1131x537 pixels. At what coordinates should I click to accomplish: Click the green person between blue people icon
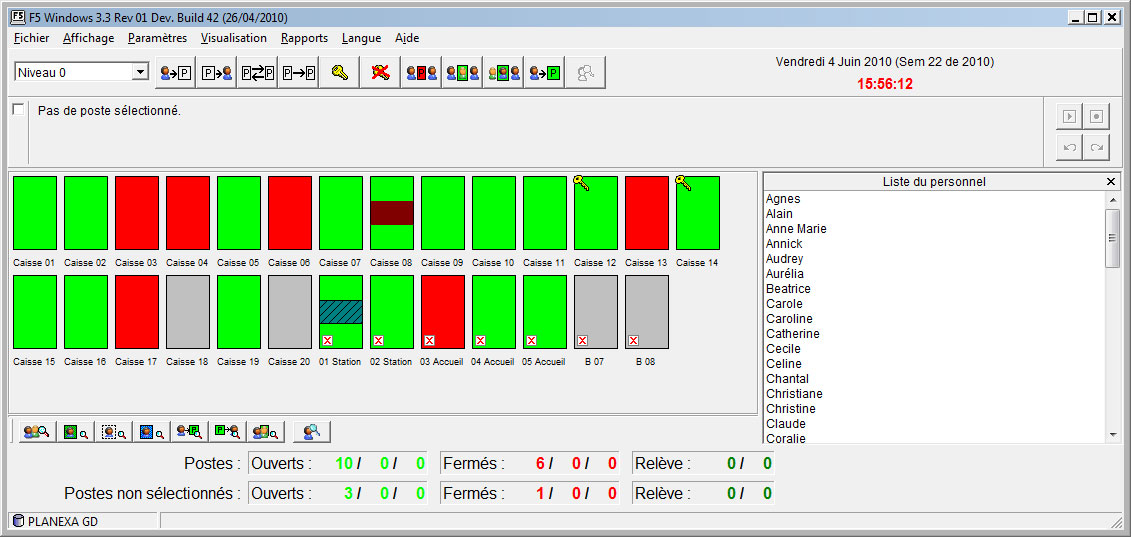[x=462, y=73]
